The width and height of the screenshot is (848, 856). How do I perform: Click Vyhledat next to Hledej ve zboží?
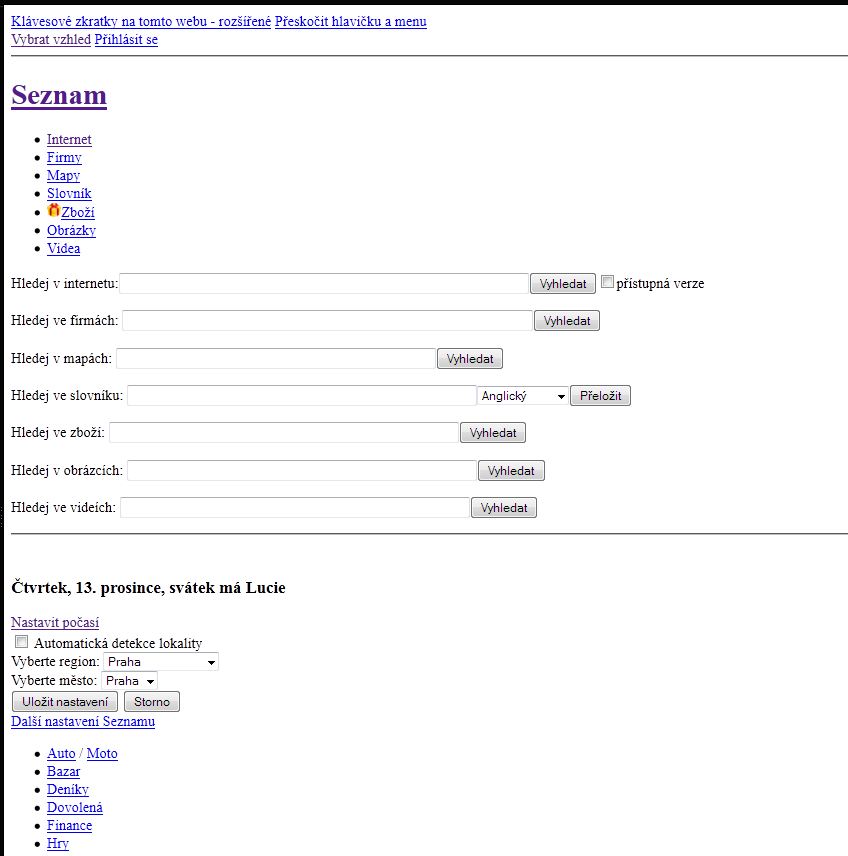(x=493, y=432)
